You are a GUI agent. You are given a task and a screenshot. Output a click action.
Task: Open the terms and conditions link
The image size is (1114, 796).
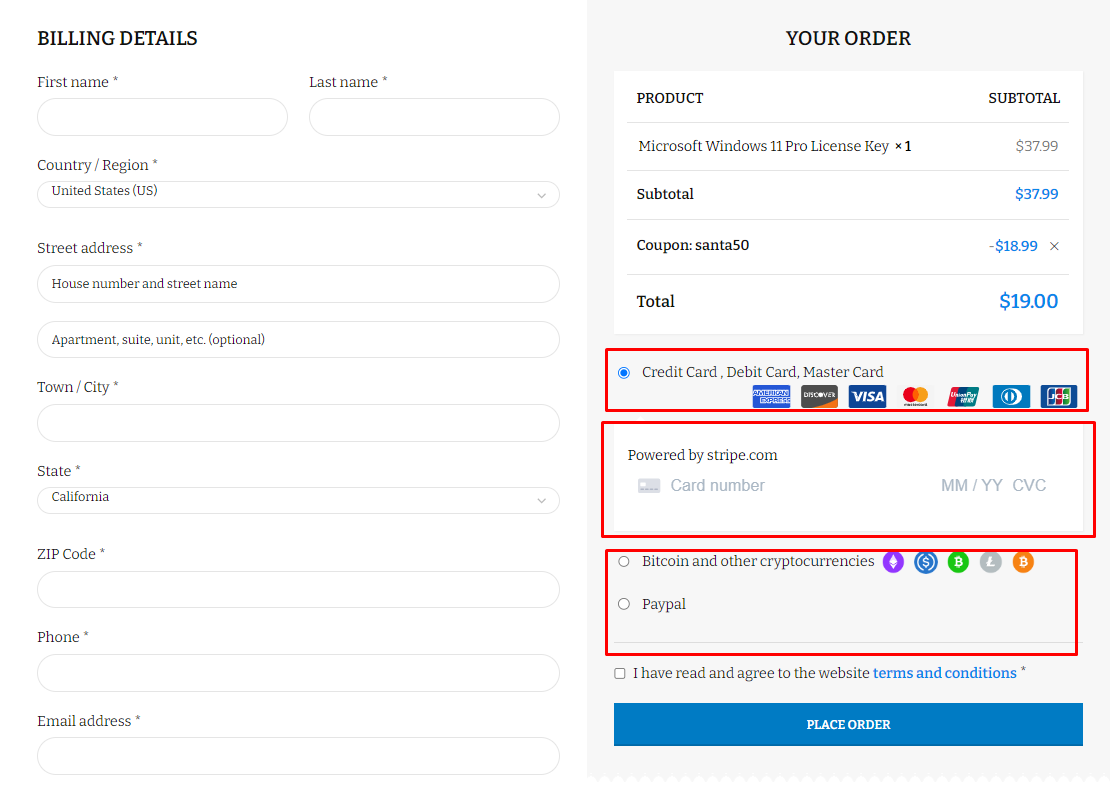click(x=944, y=673)
